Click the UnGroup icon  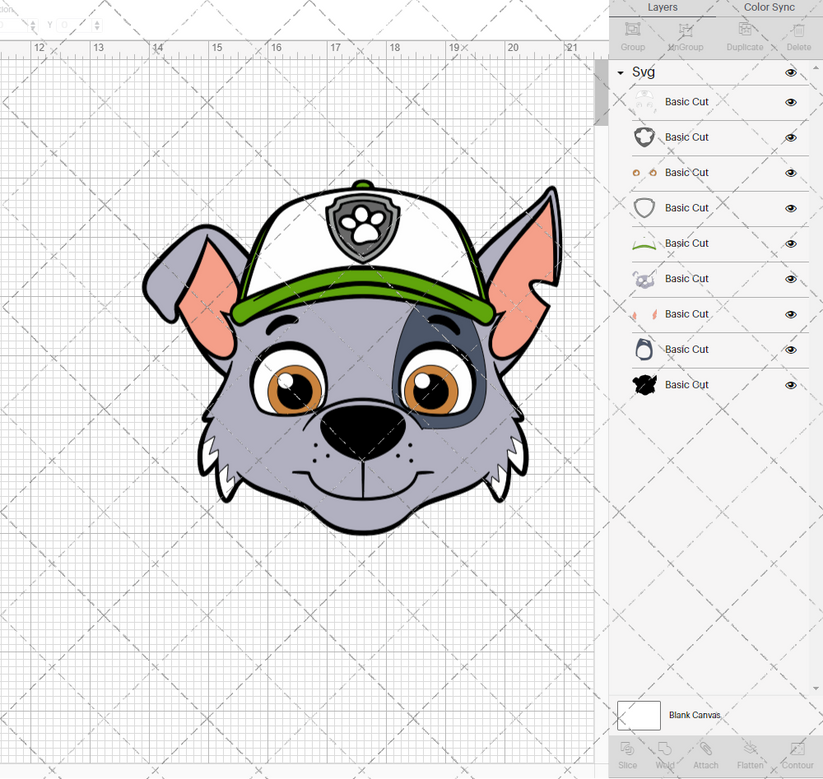(685, 39)
